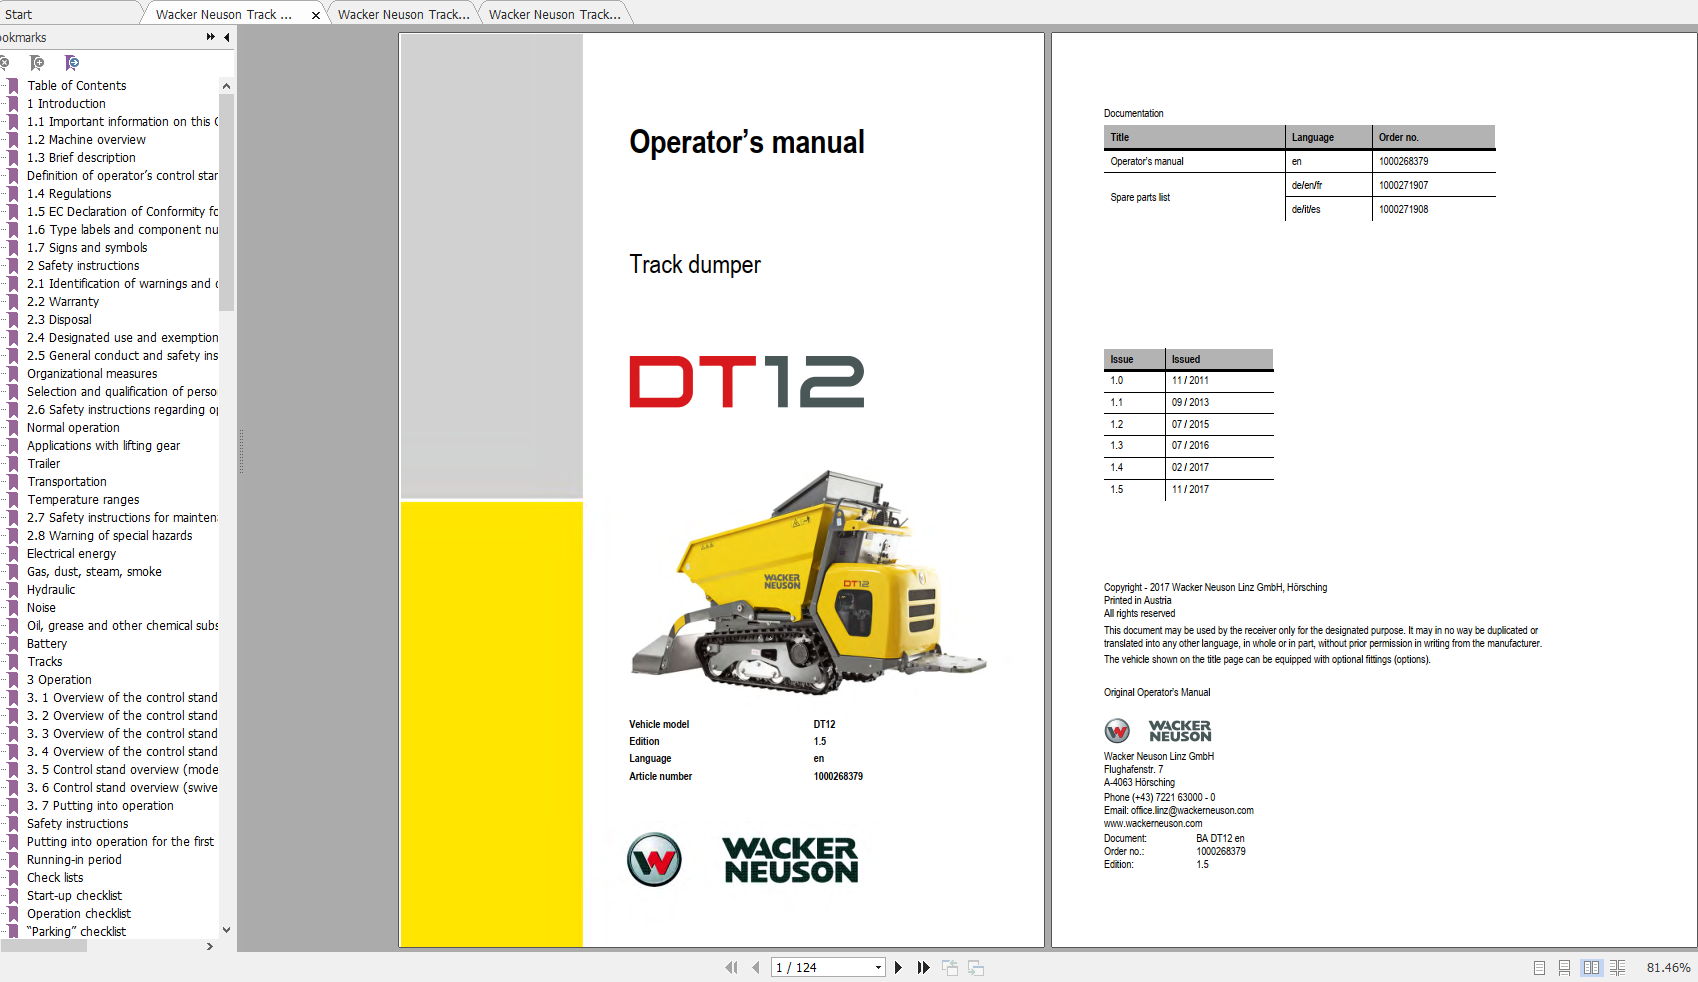Open the second Wacker Neuson Track tab
Image resolution: width=1698 pixels, height=982 pixels.
pyautogui.click(x=403, y=14)
